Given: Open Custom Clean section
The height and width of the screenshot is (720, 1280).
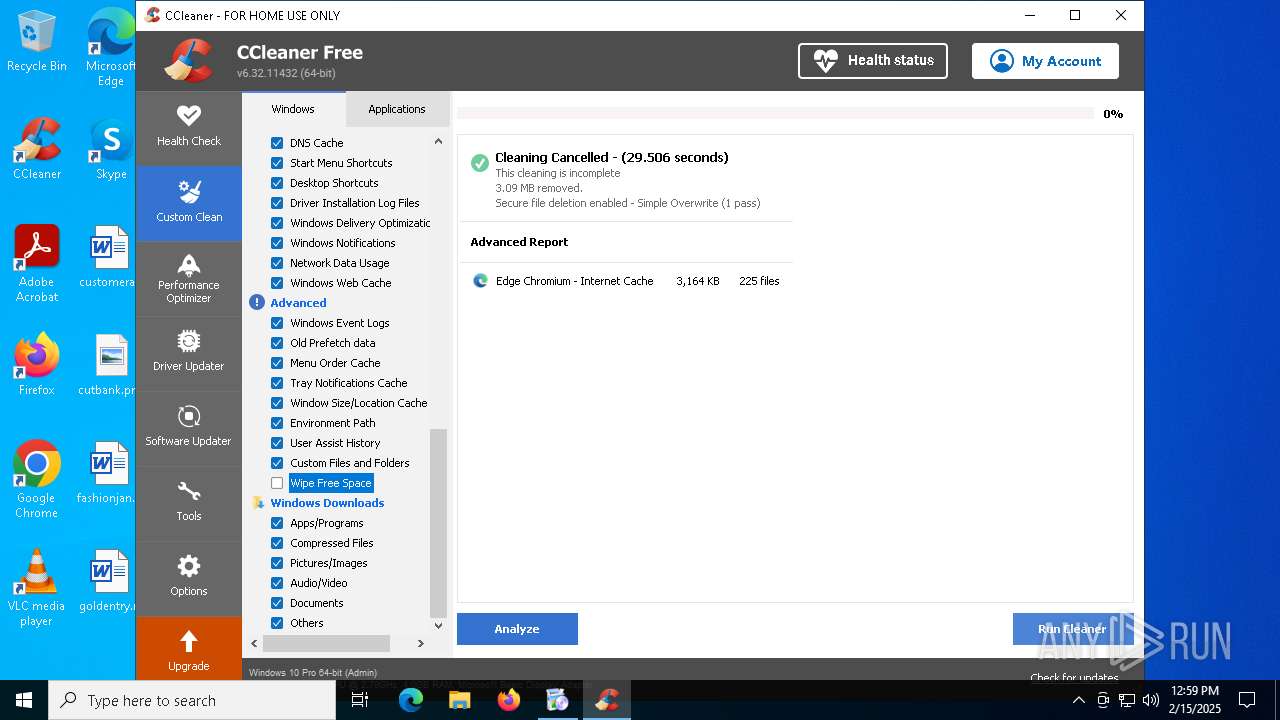Looking at the screenshot, I should (188, 202).
